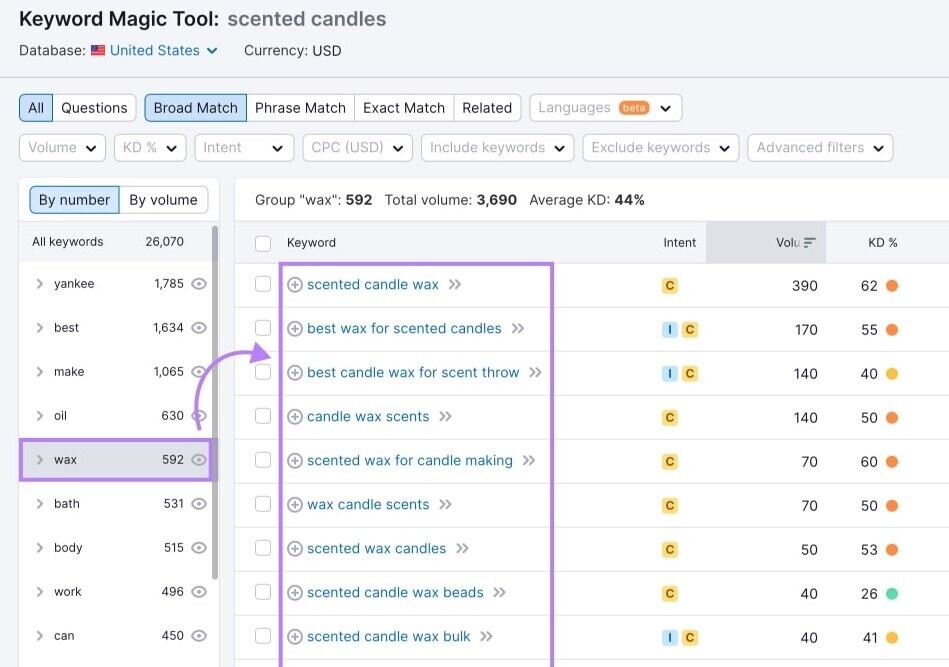Open the KD % filter dropdown

click(150, 148)
